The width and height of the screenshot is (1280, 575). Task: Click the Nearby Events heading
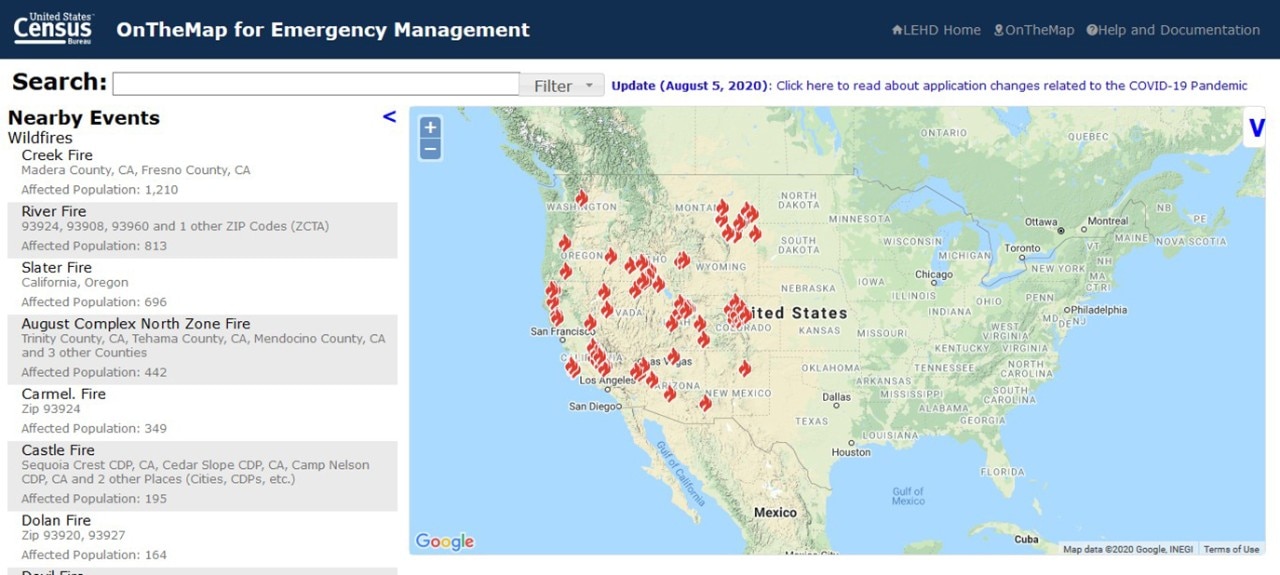click(84, 117)
